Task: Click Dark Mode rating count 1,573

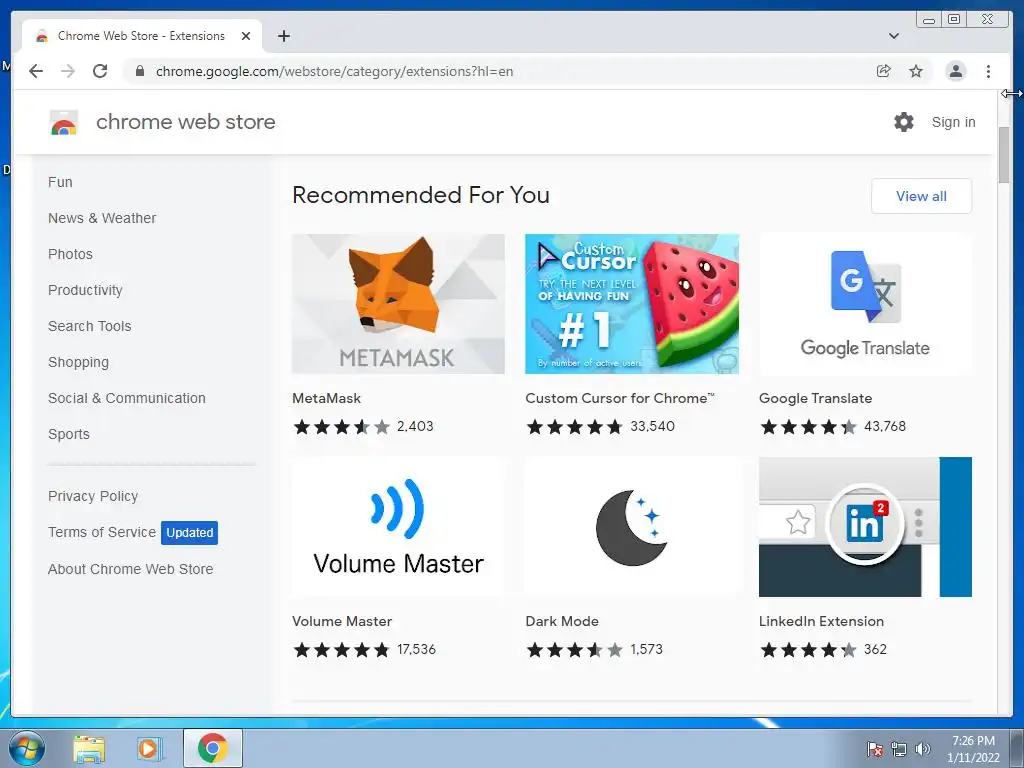Action: 647,649
